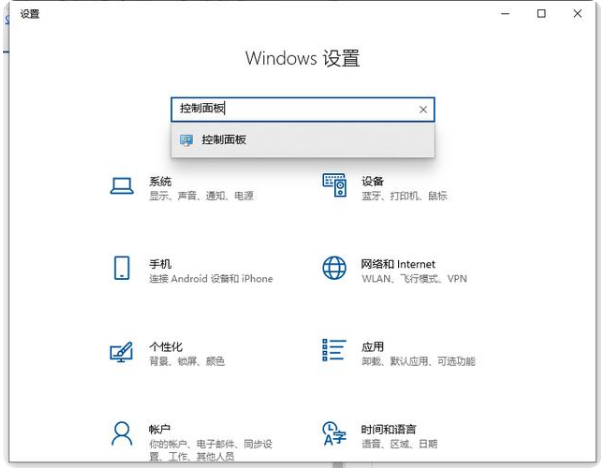
Task: Click the 帐户 description about 电子邮件 and 同步设置
Action: pyautogui.click(x=211, y=450)
